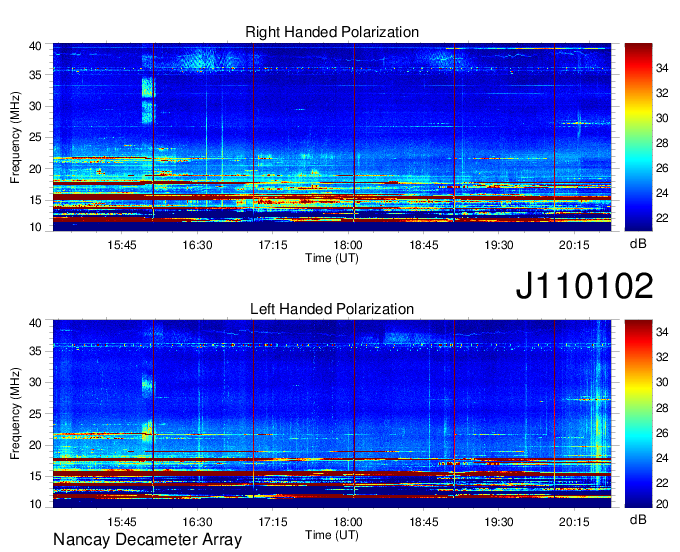The height and width of the screenshot is (552, 680).
Task: Select the J110102 observation label
Action: pos(584,286)
